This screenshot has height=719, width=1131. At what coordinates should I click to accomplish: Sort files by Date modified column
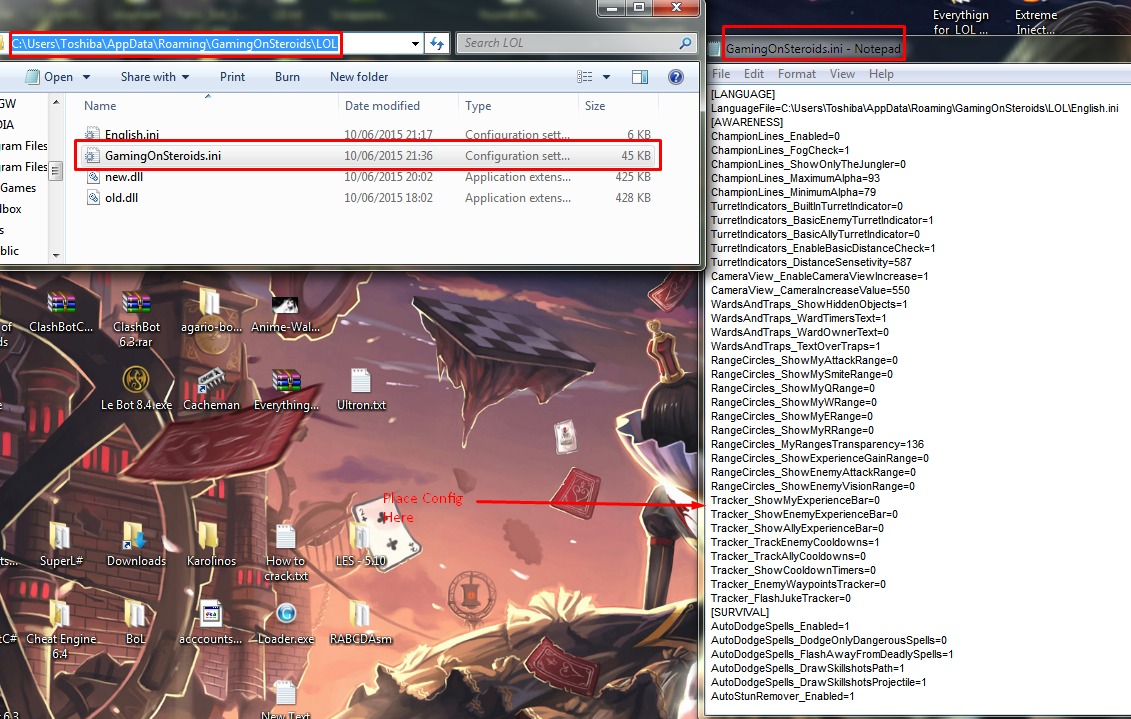coord(382,105)
